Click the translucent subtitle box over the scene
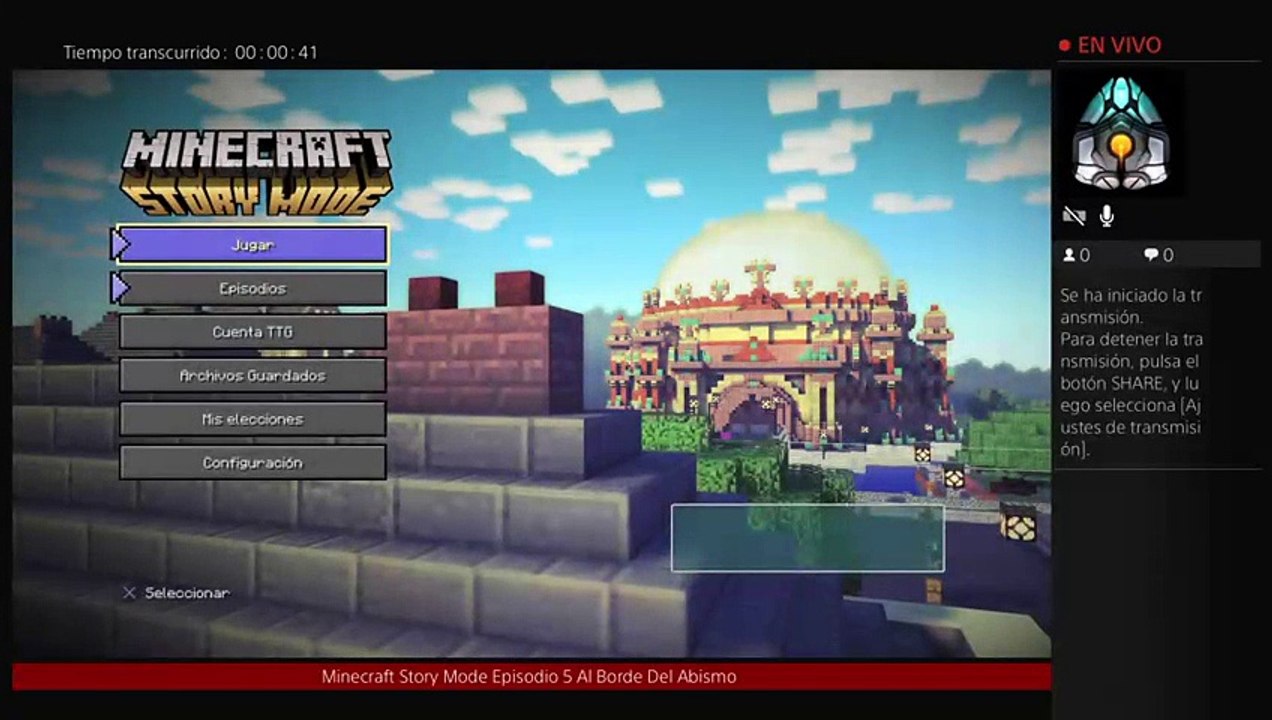This screenshot has width=1272, height=720. point(807,538)
